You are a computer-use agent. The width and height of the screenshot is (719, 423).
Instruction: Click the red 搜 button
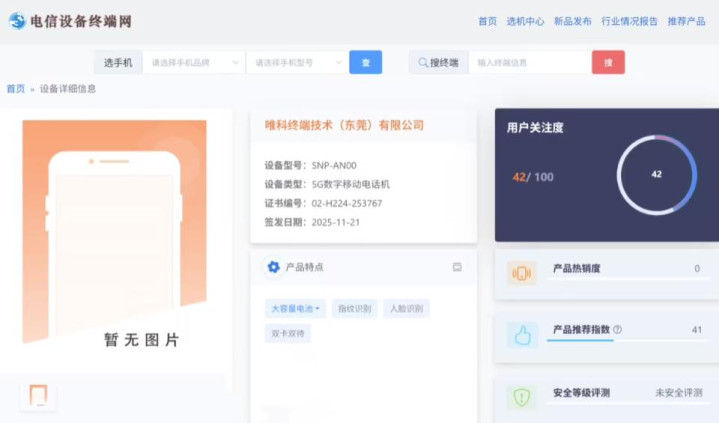point(608,62)
